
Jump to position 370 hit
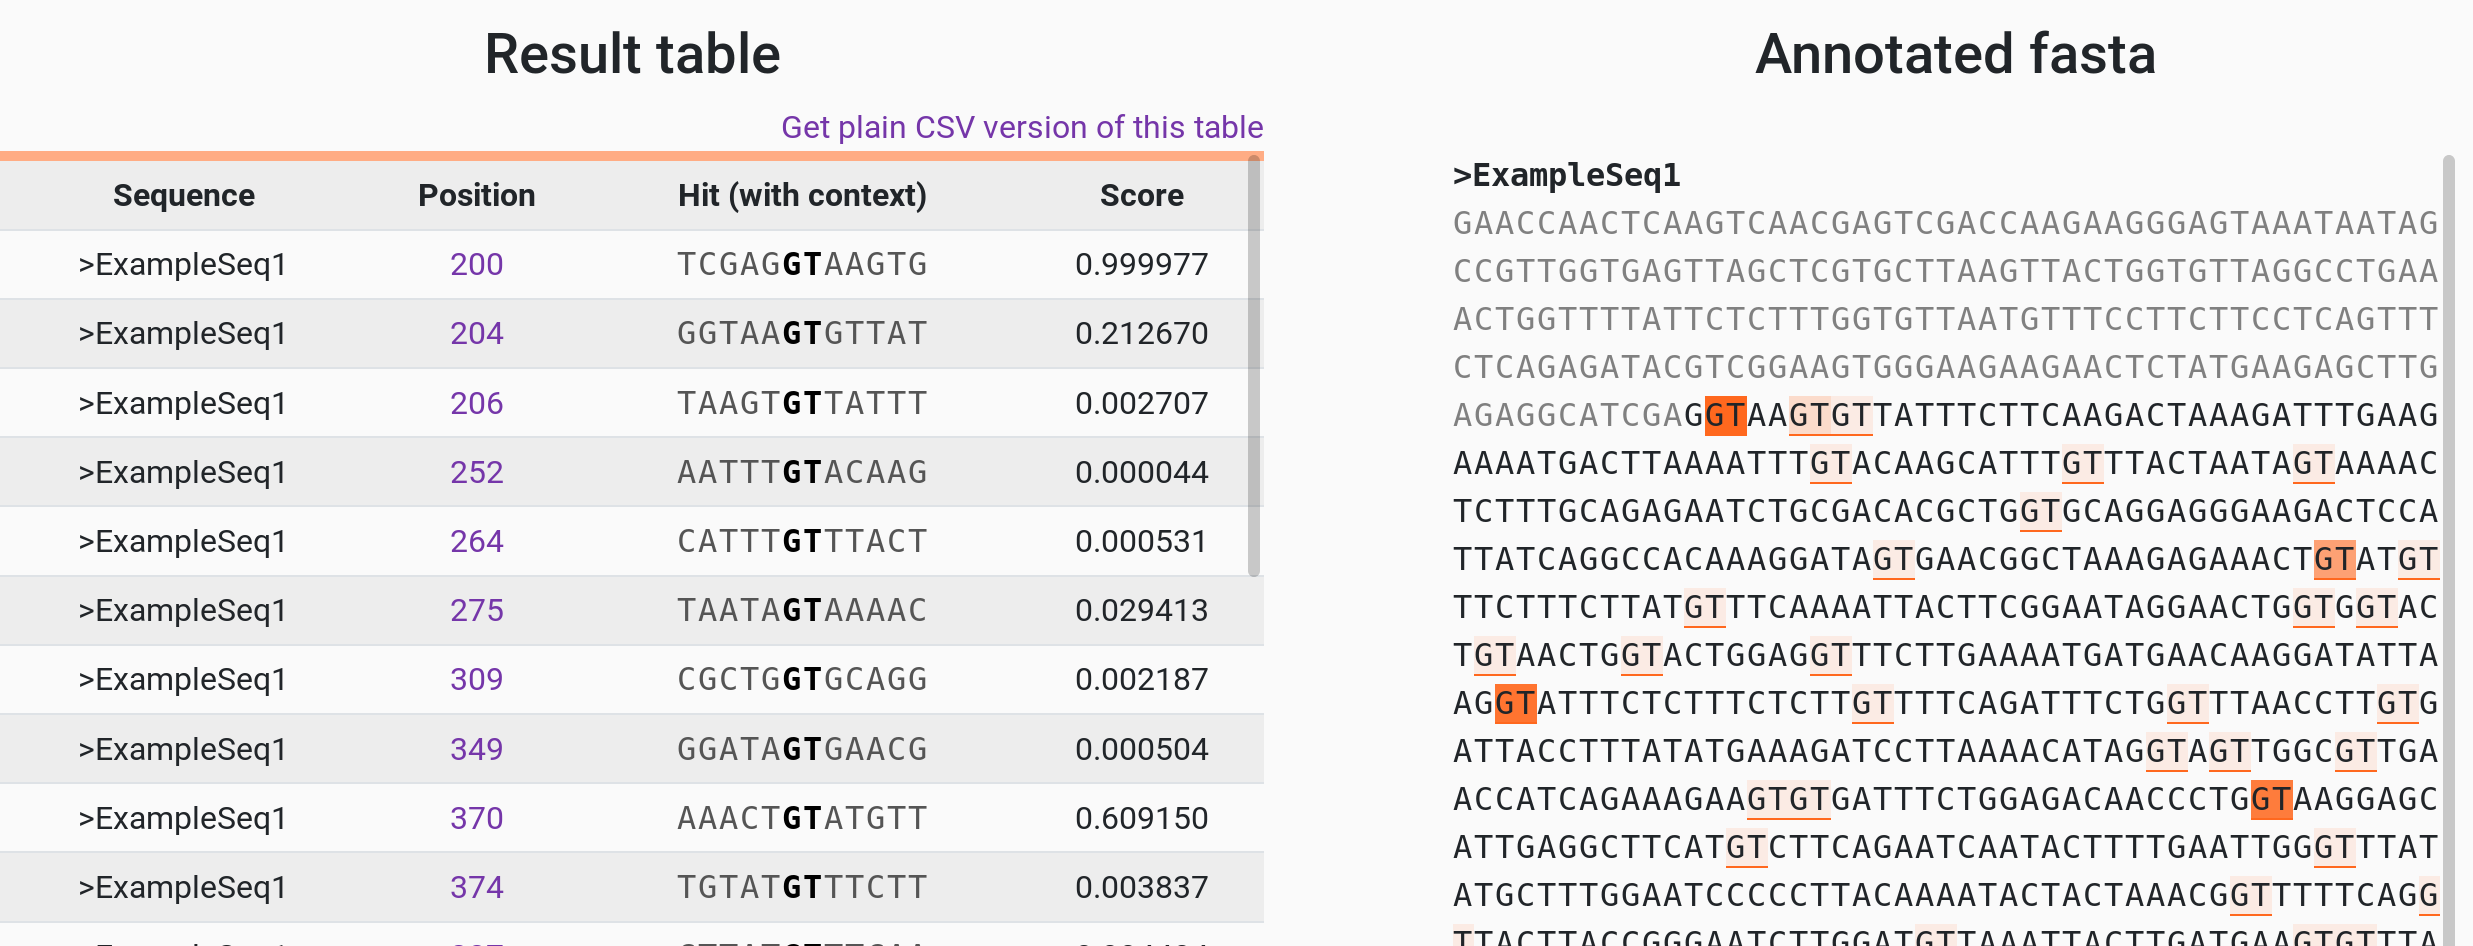click(476, 818)
